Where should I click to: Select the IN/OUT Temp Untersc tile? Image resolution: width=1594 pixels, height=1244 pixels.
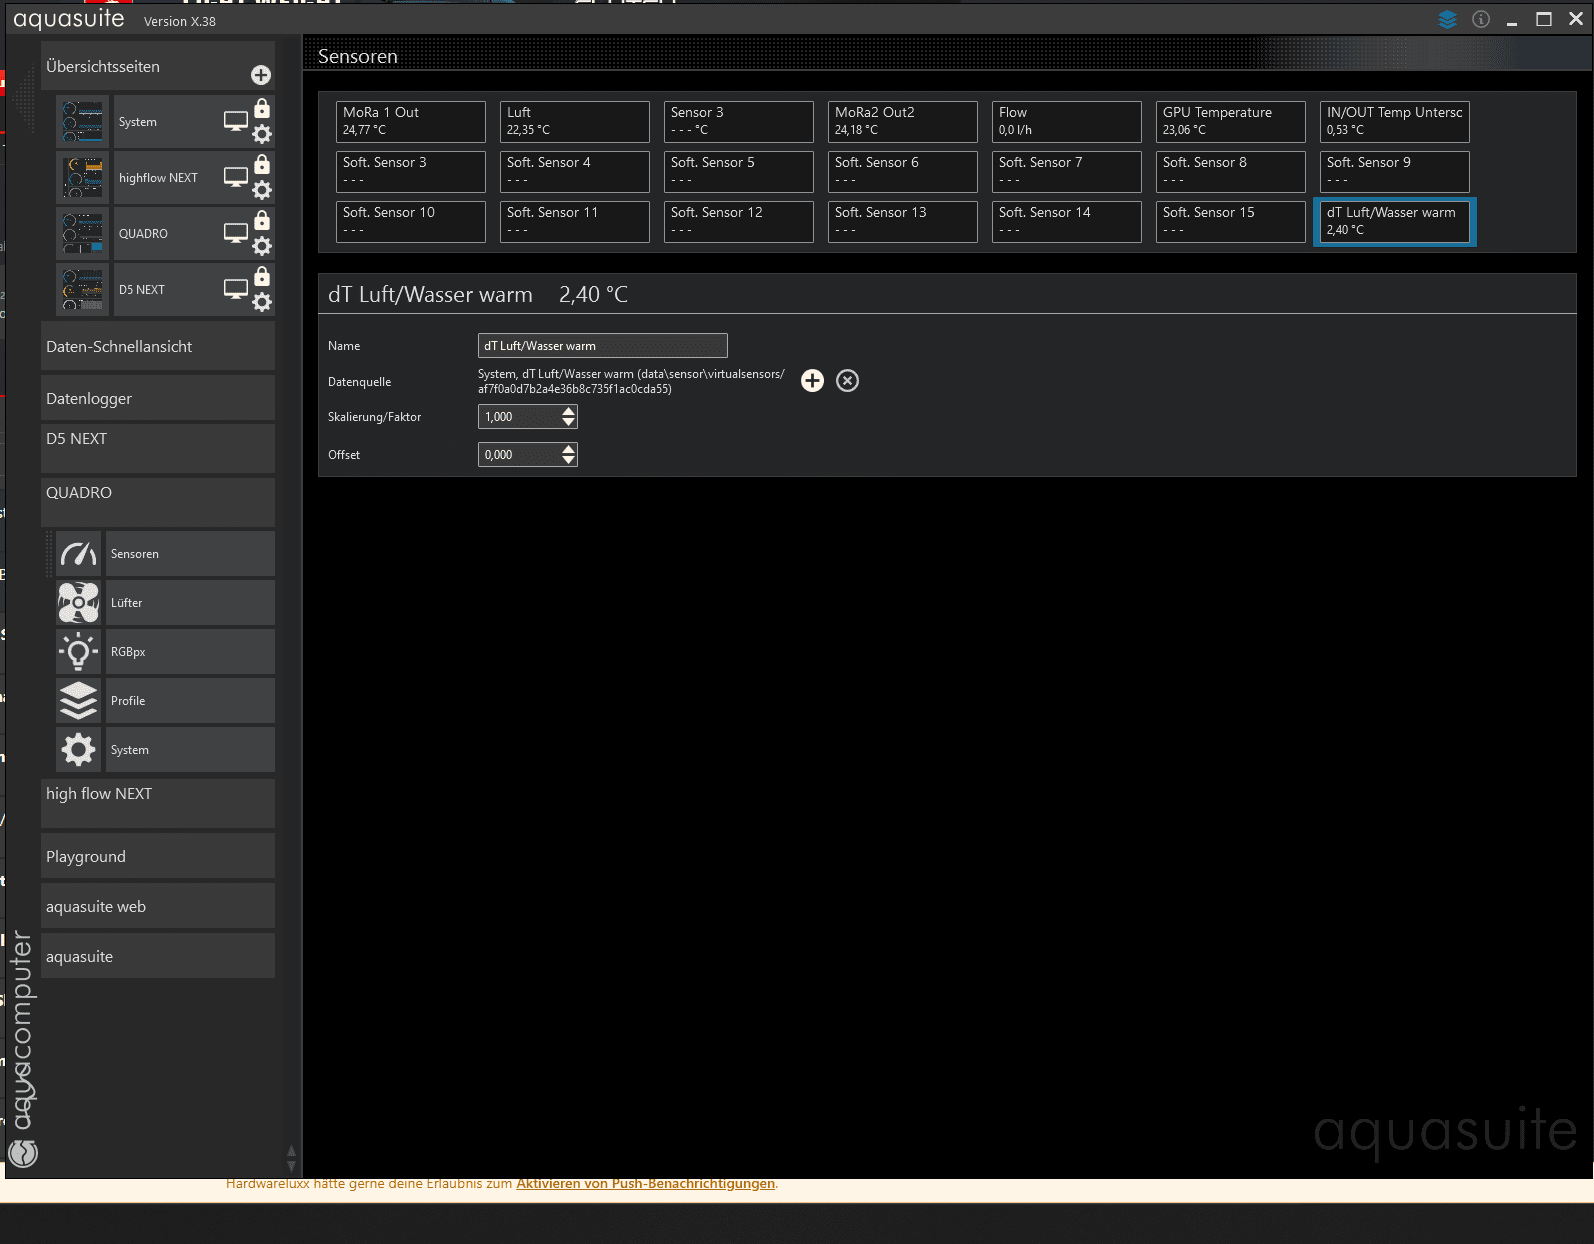tap(1395, 121)
